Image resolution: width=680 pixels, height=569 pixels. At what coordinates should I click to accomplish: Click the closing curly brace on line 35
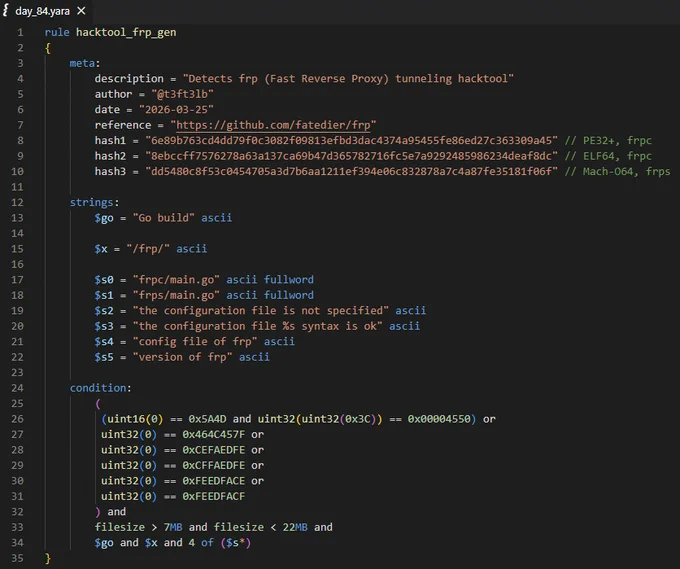(x=48, y=559)
